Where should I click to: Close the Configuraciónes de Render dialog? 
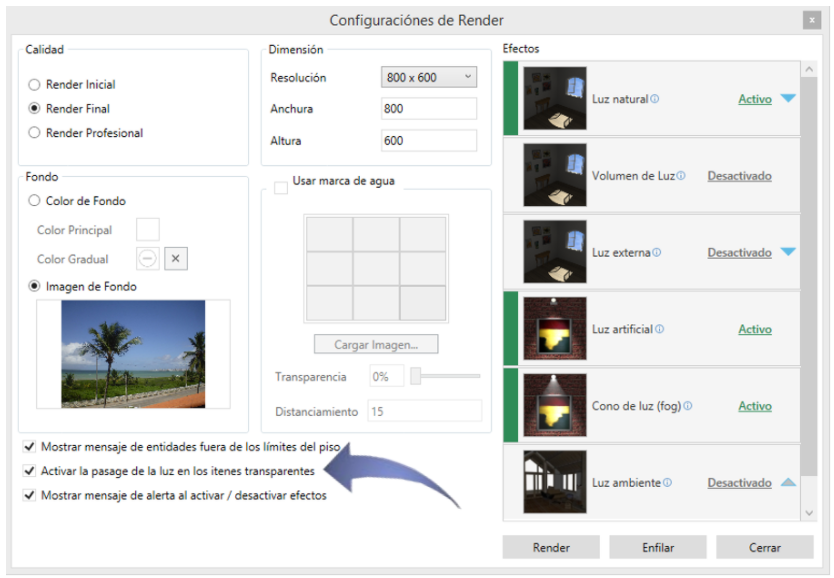pos(812,20)
